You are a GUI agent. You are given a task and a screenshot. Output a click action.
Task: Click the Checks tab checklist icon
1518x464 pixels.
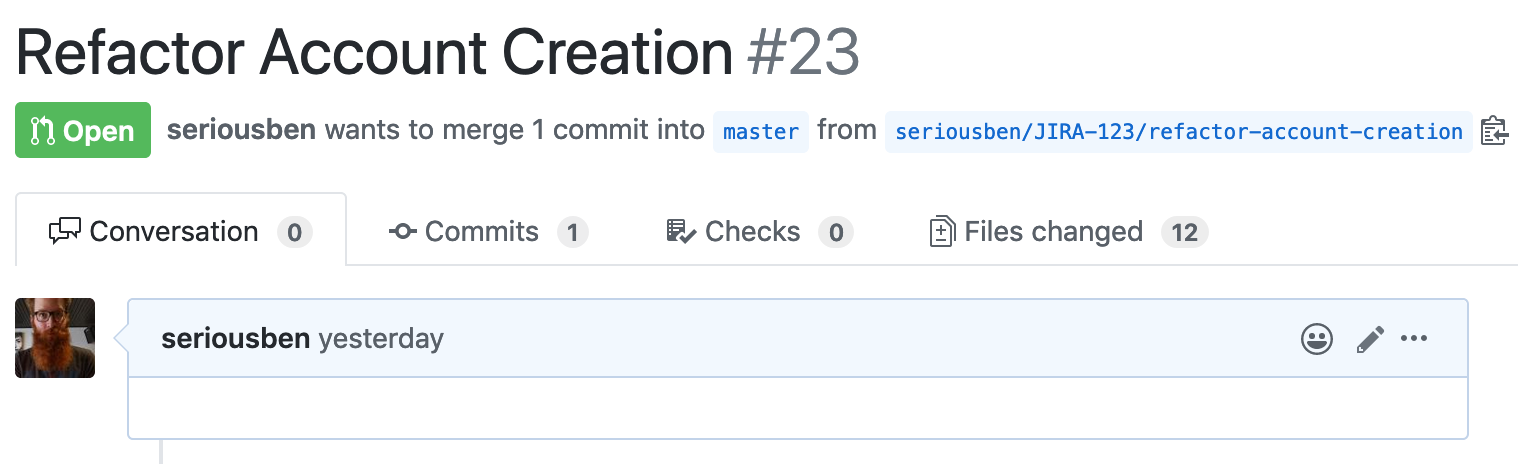[681, 232]
